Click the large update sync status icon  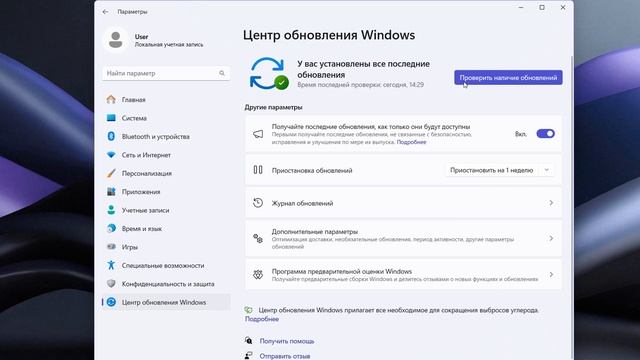coord(269,73)
